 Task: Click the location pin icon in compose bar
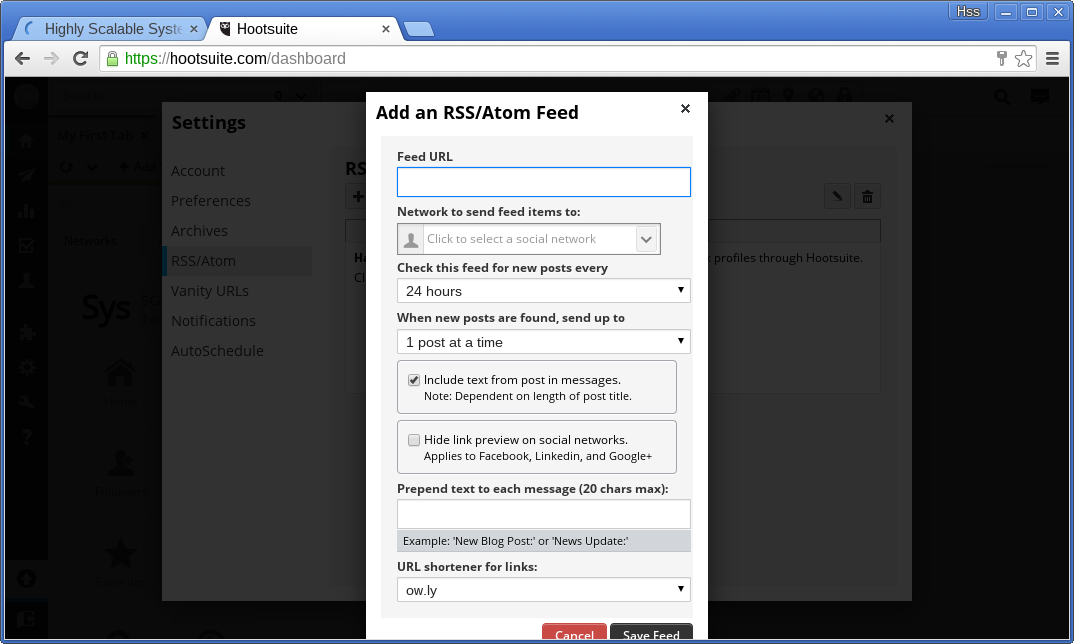(x=788, y=95)
